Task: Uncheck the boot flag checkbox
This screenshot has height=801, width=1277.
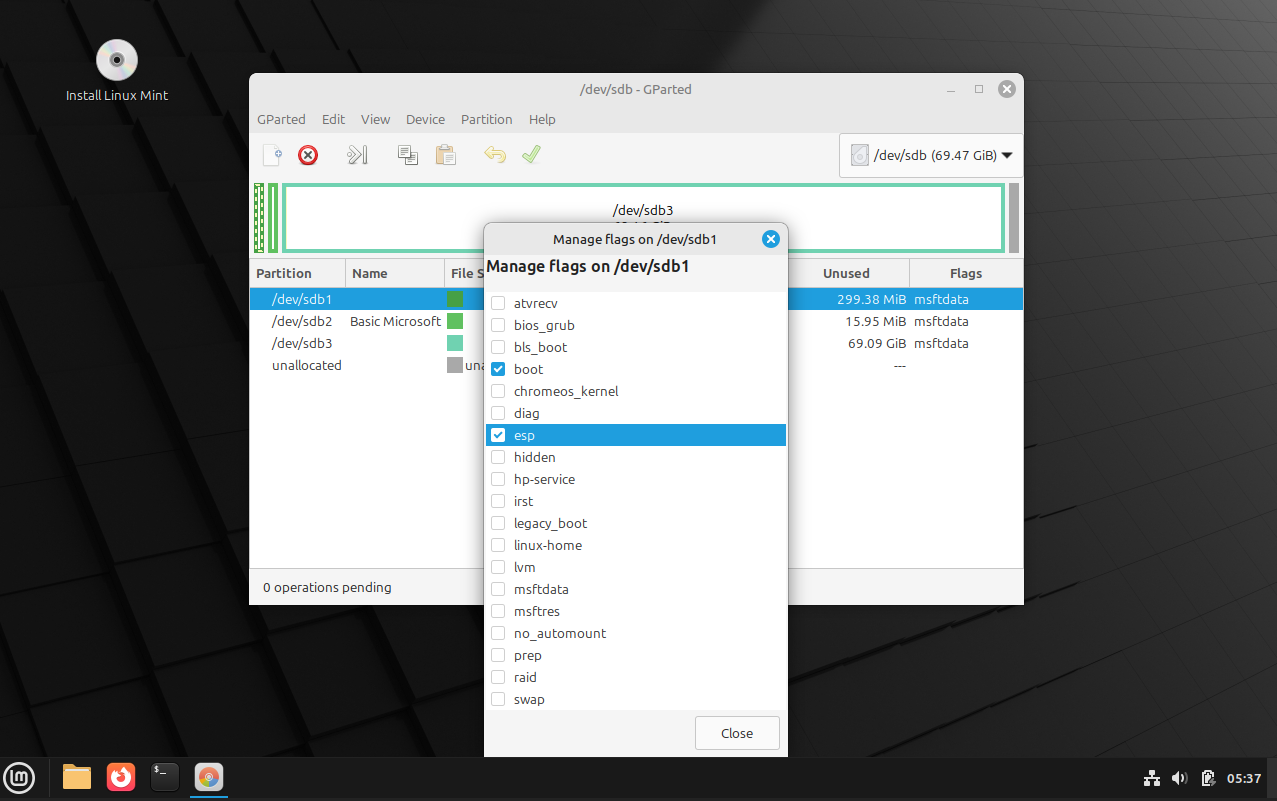Action: (x=498, y=369)
